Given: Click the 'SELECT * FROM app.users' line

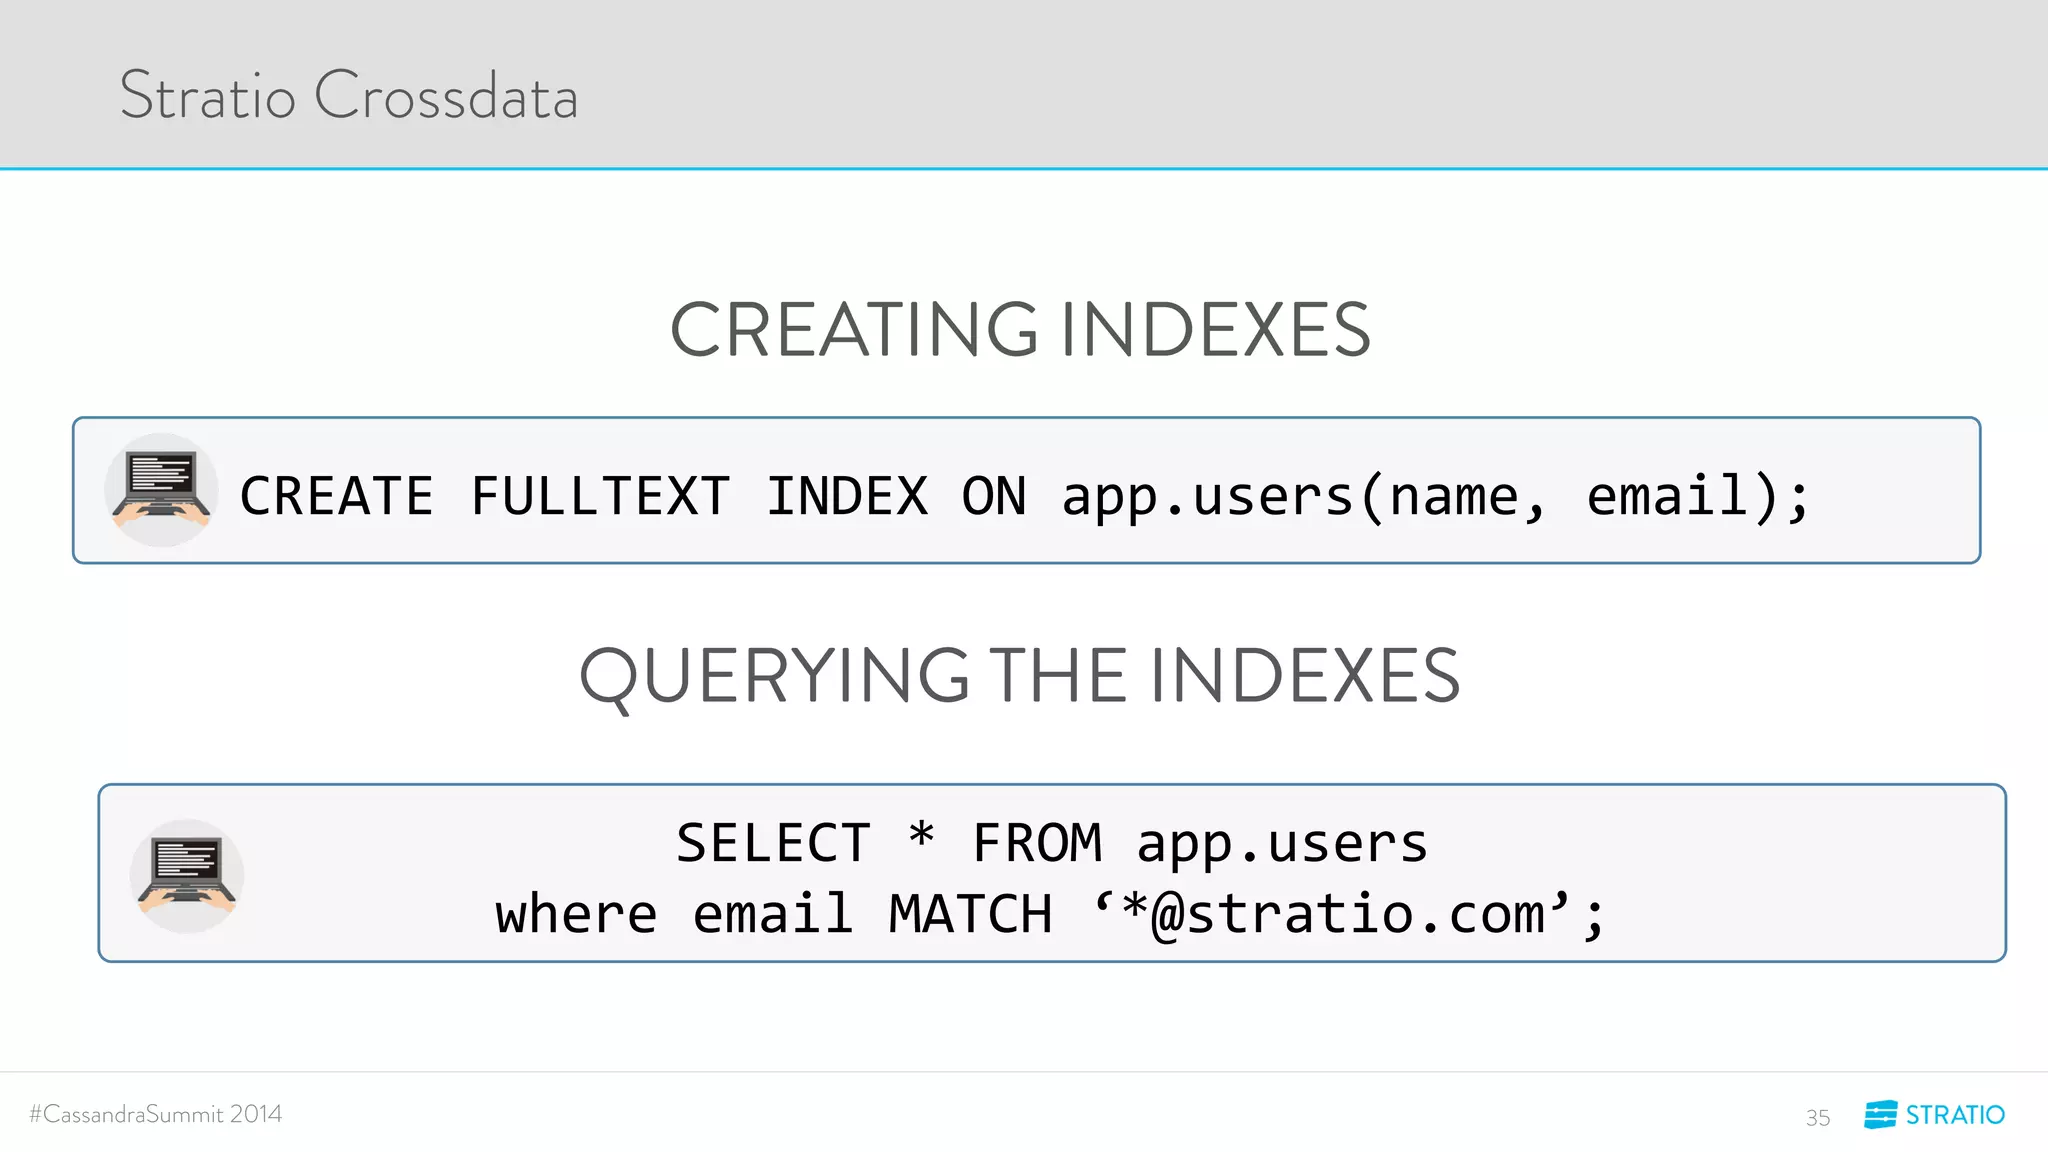Looking at the screenshot, I should tap(1052, 843).
